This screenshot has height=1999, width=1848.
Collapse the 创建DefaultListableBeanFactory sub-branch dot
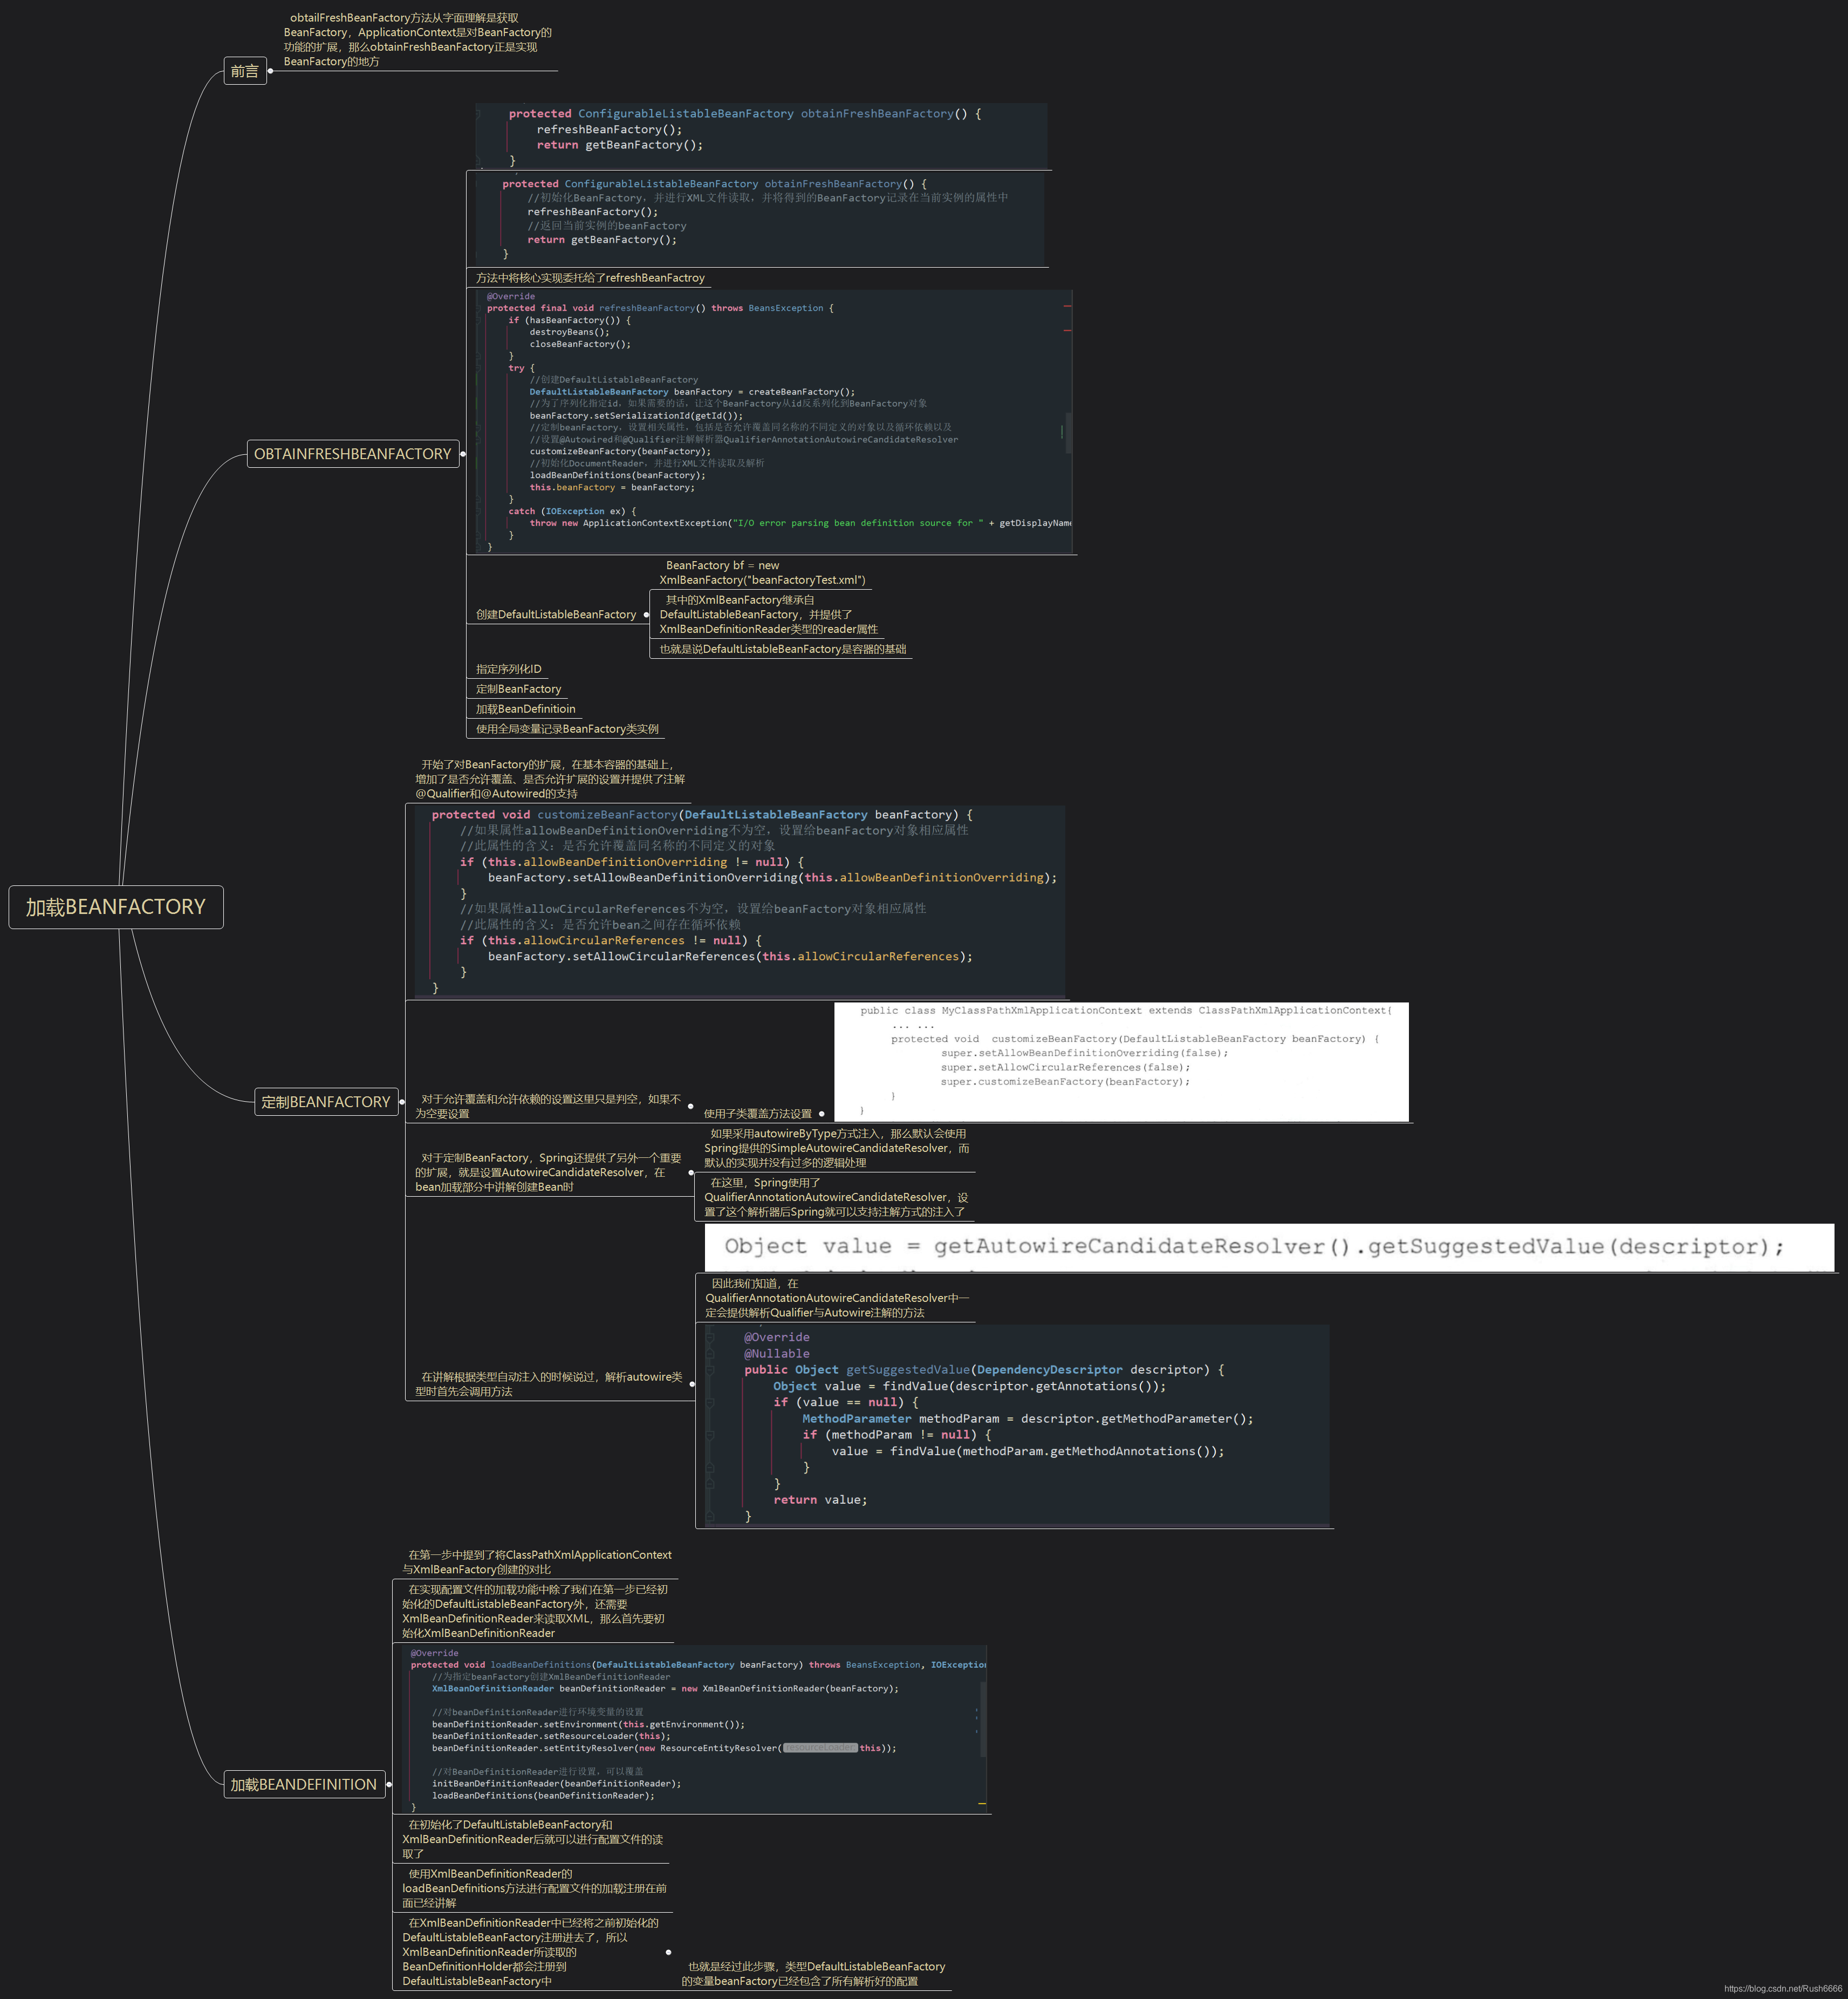(646, 614)
